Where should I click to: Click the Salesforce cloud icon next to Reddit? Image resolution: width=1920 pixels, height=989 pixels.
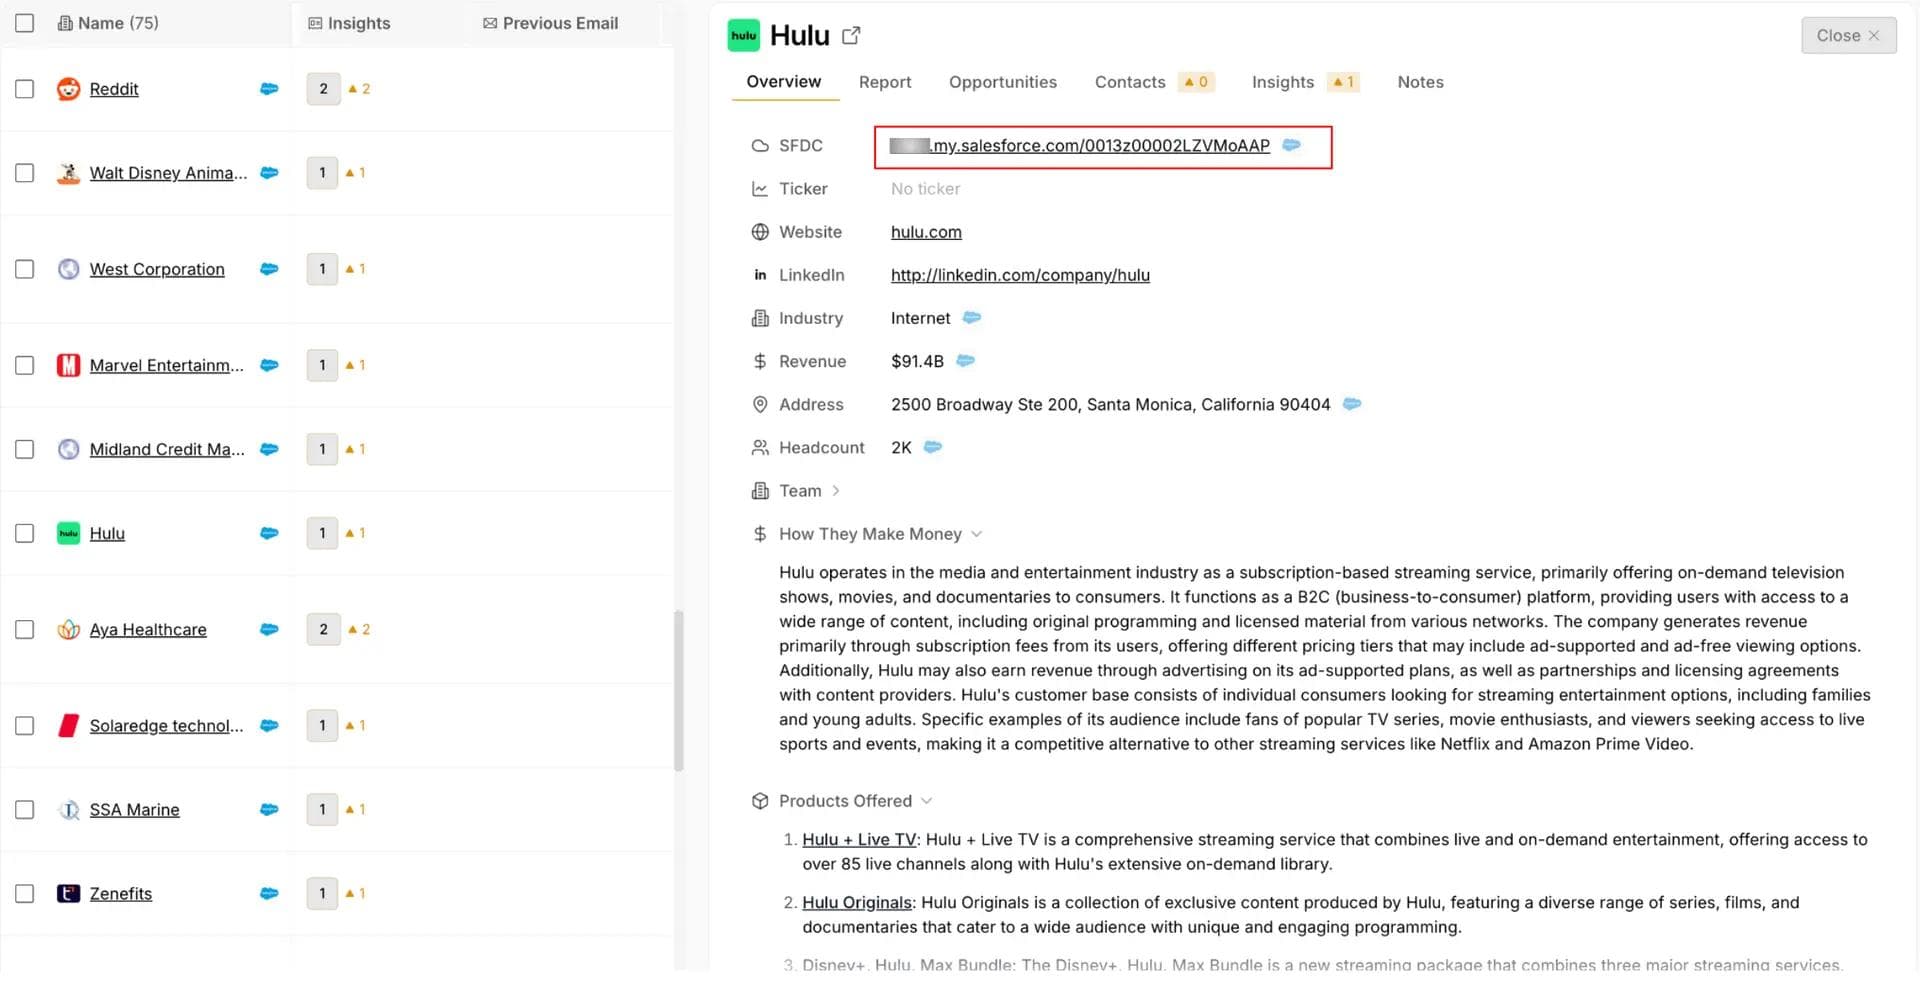pyautogui.click(x=269, y=89)
